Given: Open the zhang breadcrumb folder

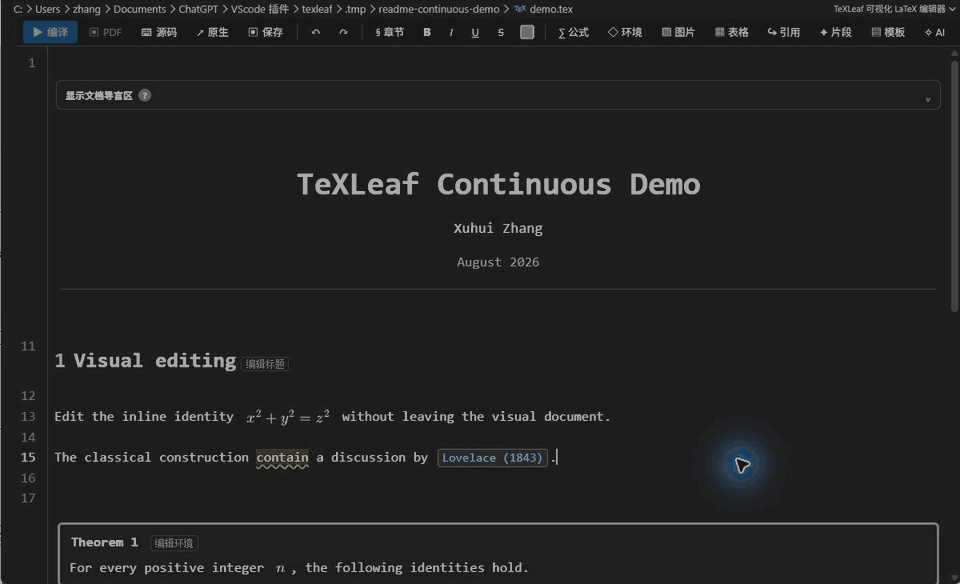Looking at the screenshot, I should tap(86, 9).
